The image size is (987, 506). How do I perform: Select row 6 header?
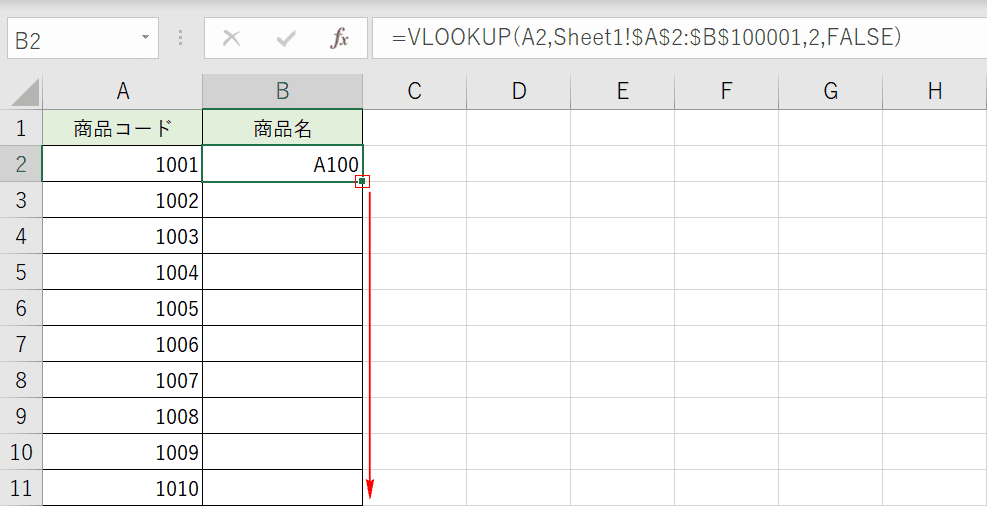(21, 308)
